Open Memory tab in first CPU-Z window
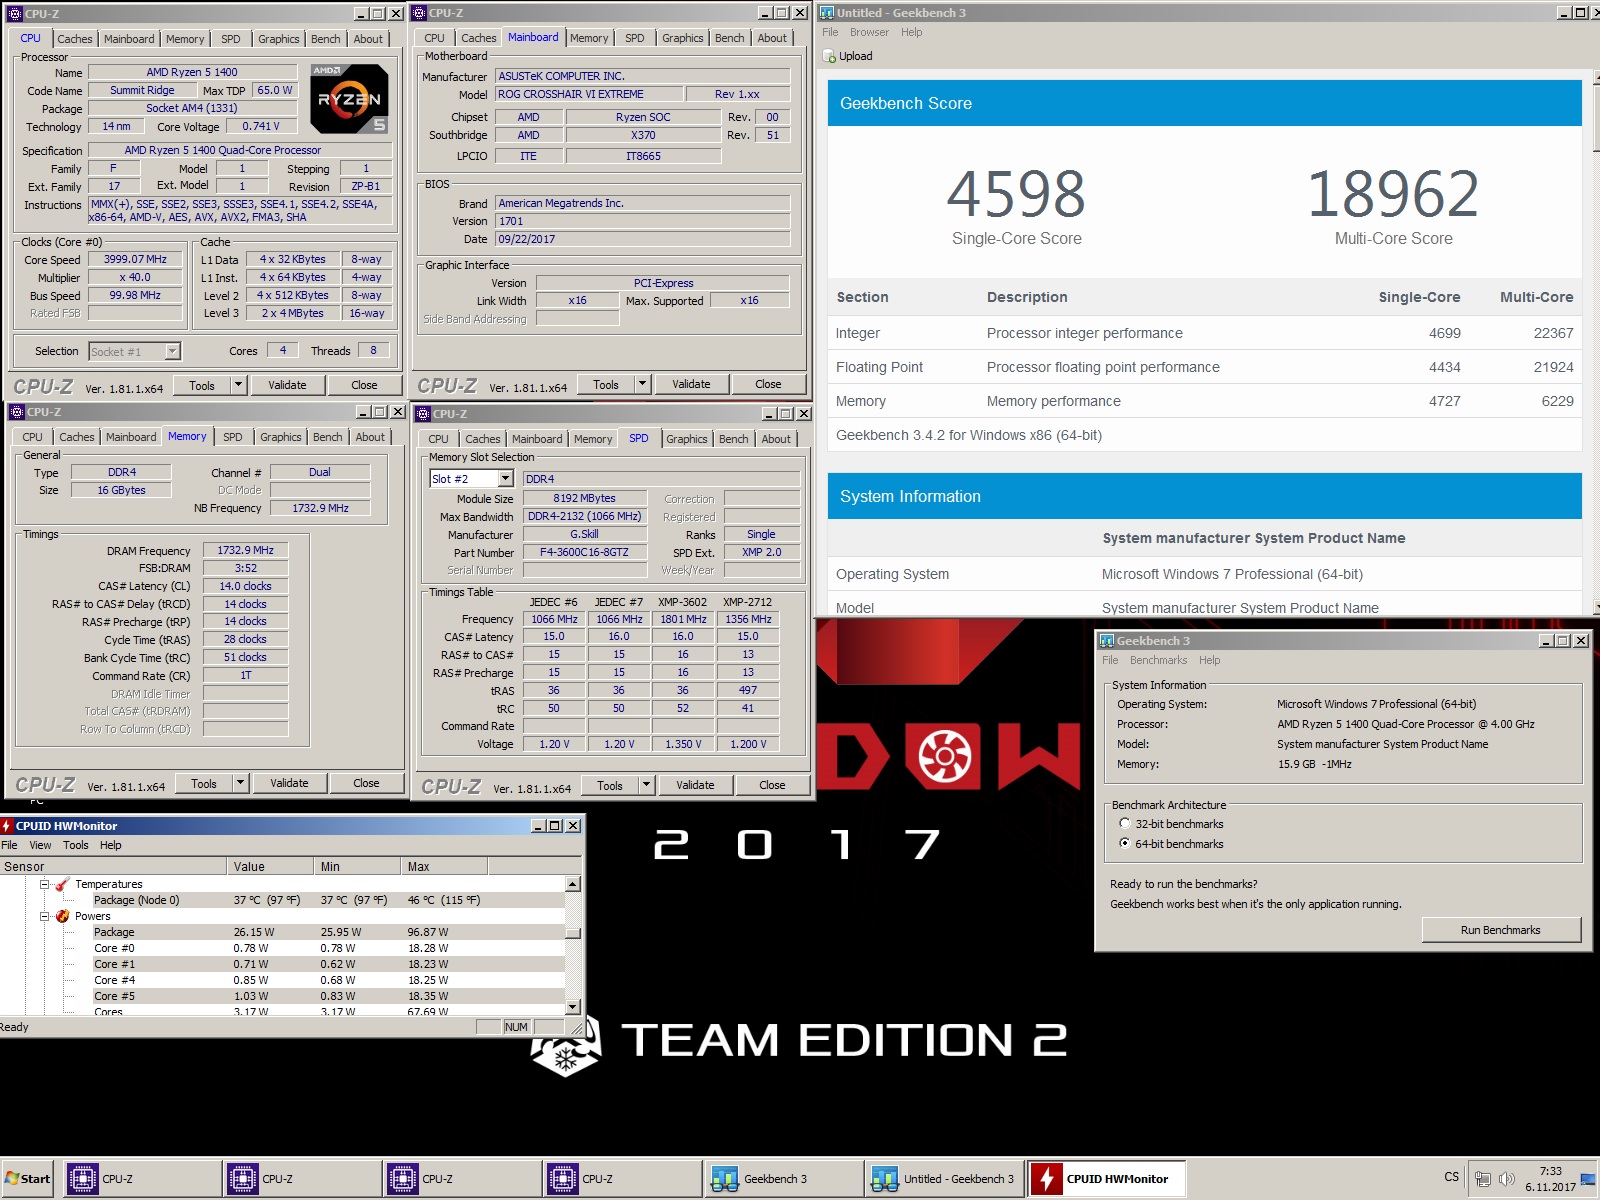 [185, 39]
